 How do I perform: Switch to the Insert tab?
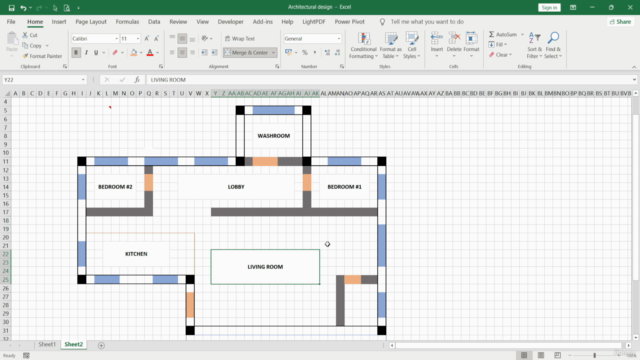pos(59,22)
